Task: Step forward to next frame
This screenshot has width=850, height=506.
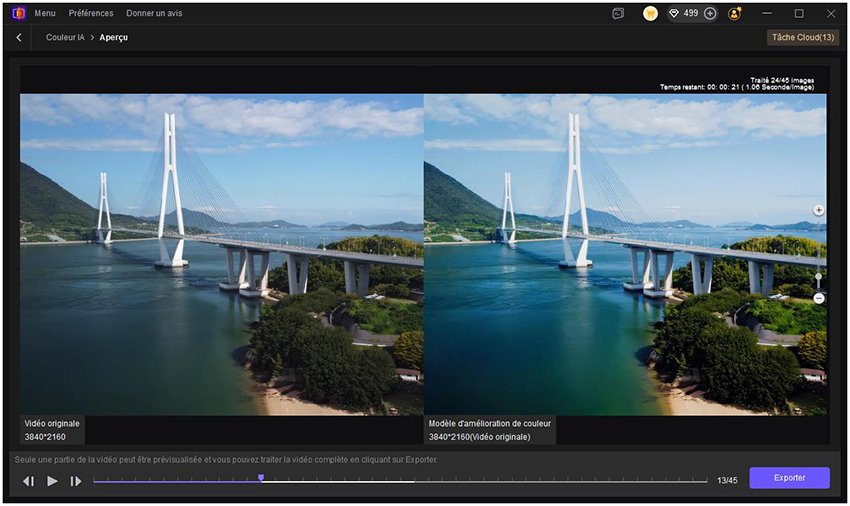Action: 76,481
